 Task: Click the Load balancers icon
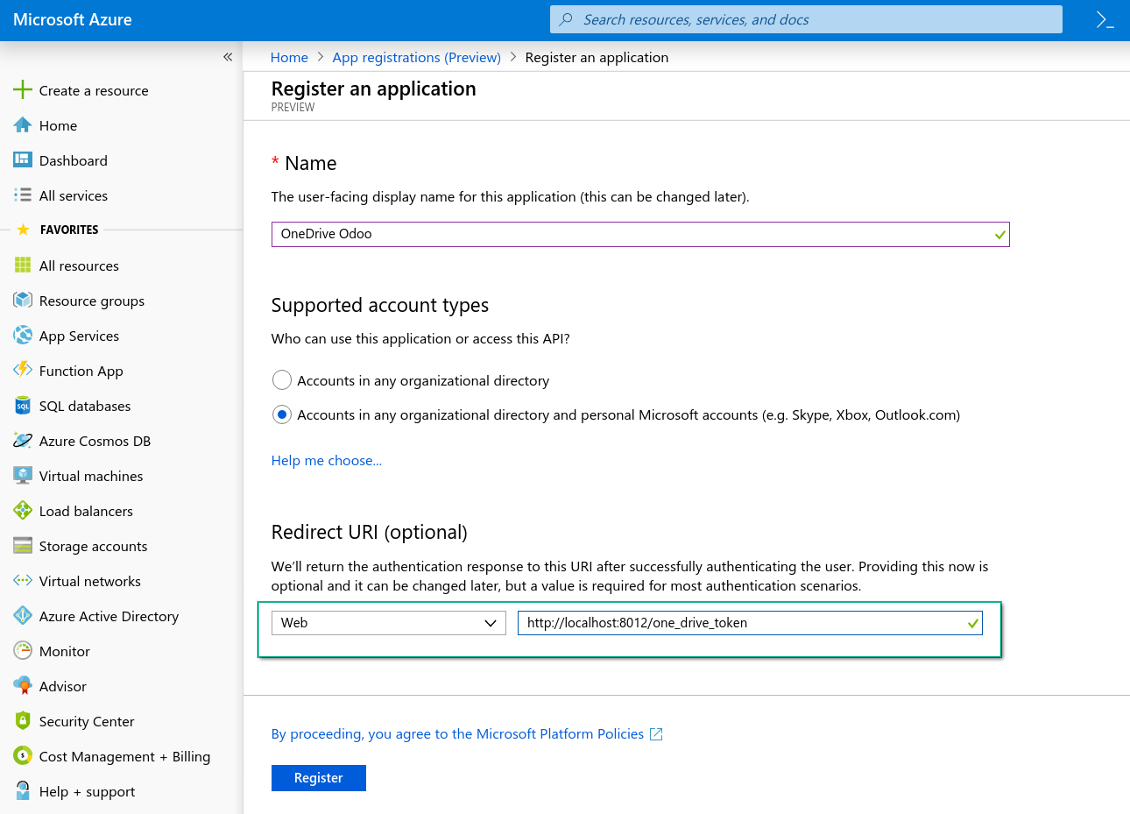pos(22,511)
